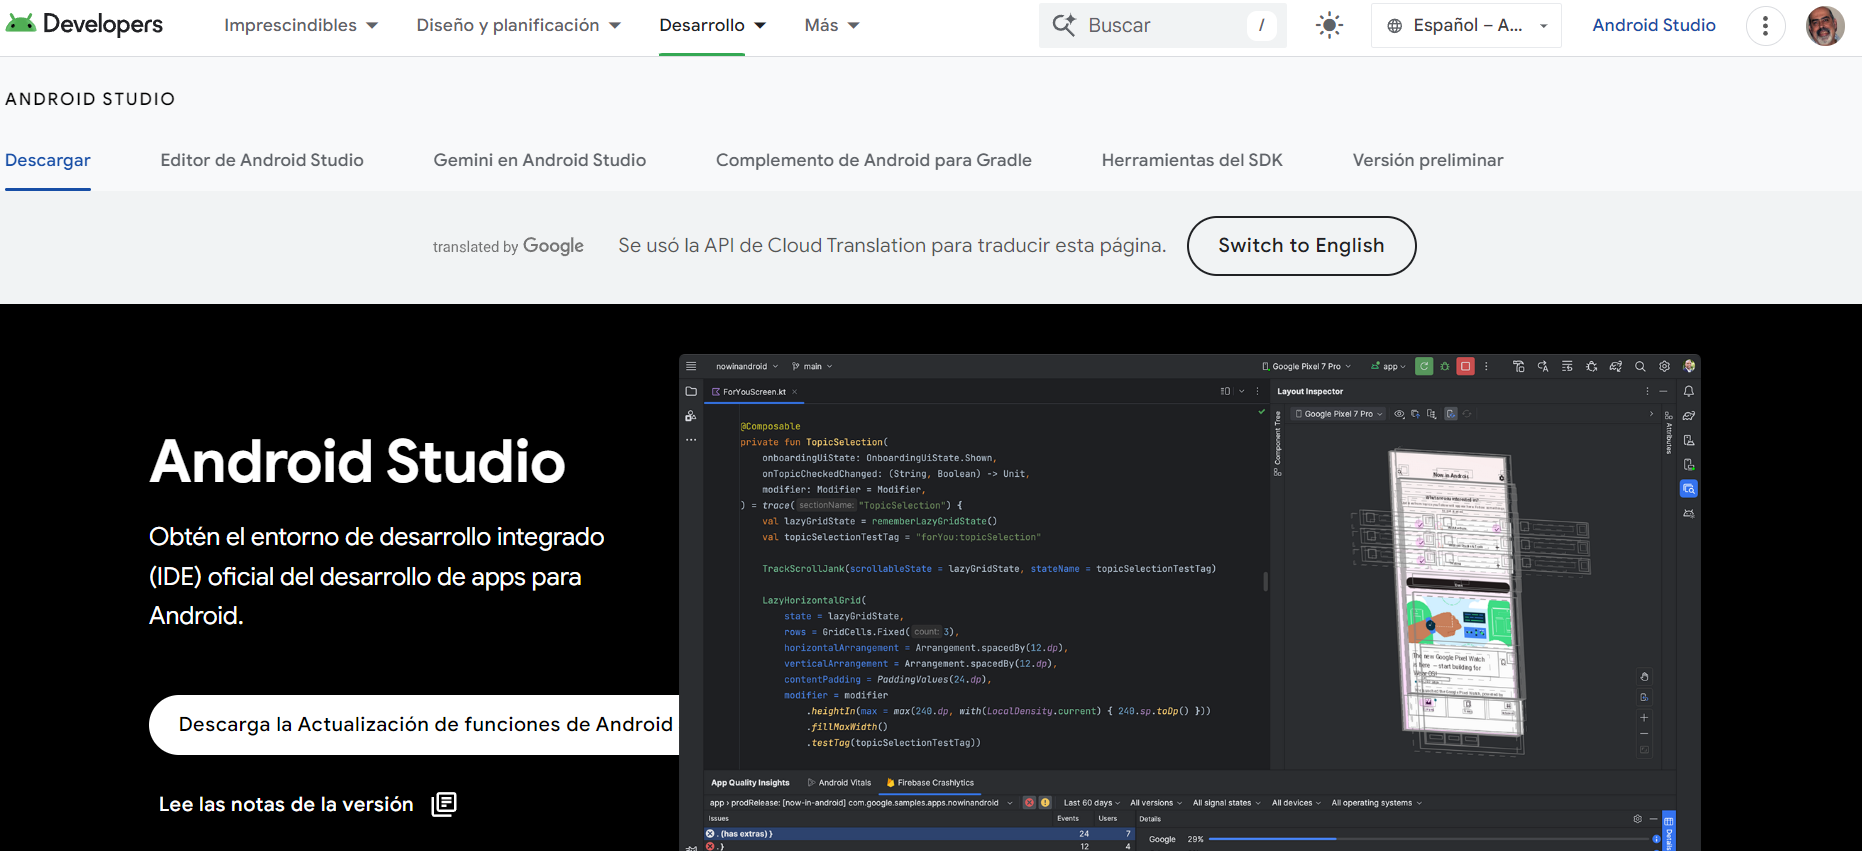
Task: Open the Gemini en Android Studio tab
Action: [540, 160]
